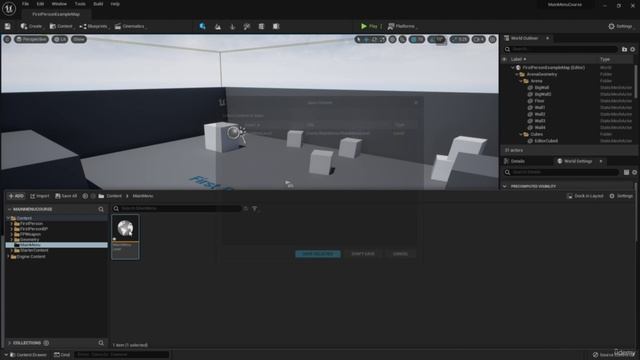Open camera speed setting

[x=479, y=40]
